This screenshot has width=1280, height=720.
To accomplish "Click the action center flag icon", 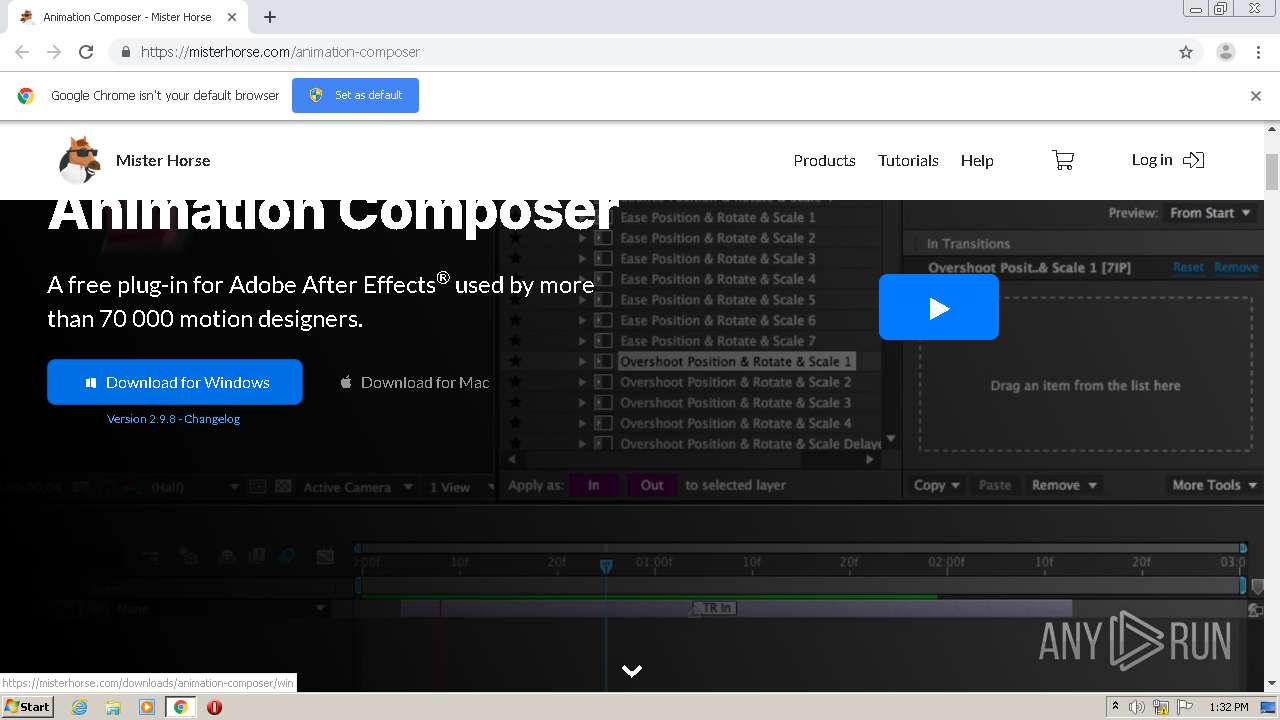I will click(1185, 707).
